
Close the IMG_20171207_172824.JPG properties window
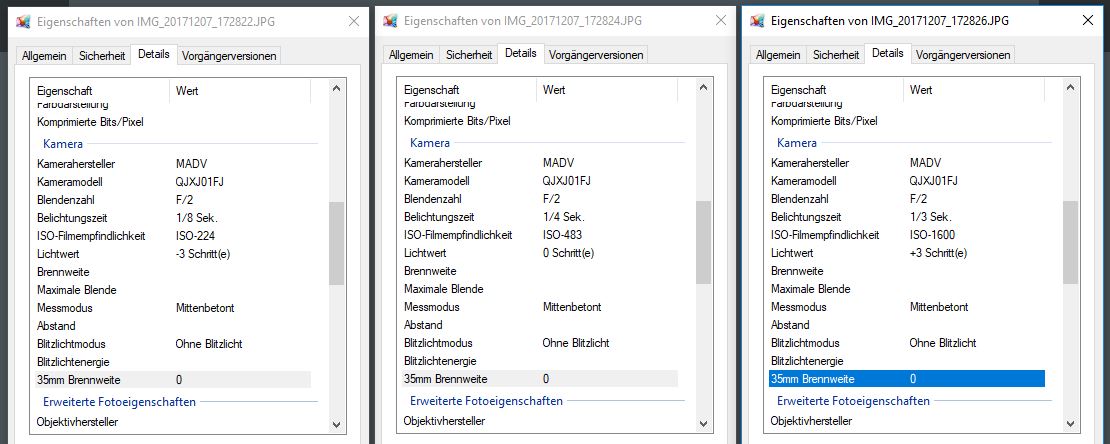(x=719, y=21)
